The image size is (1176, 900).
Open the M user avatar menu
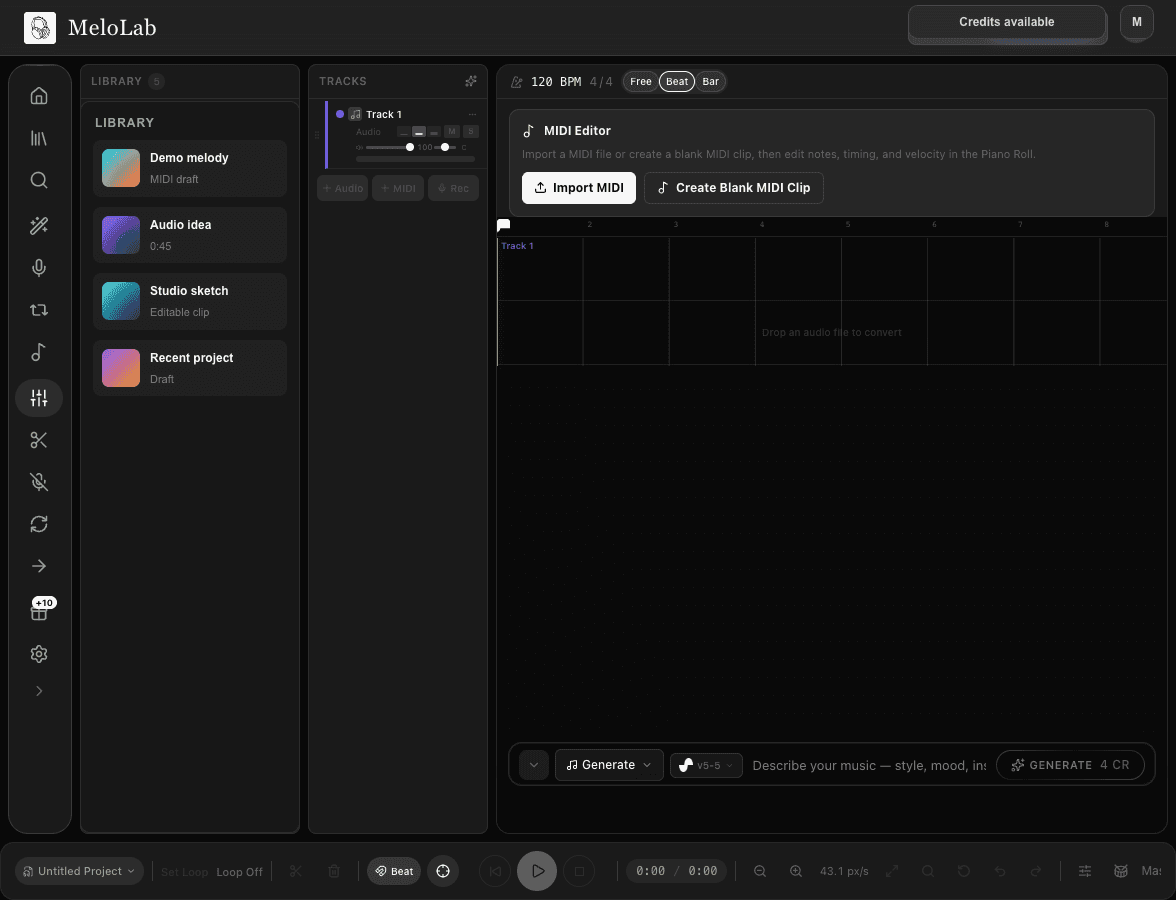[x=1136, y=22]
